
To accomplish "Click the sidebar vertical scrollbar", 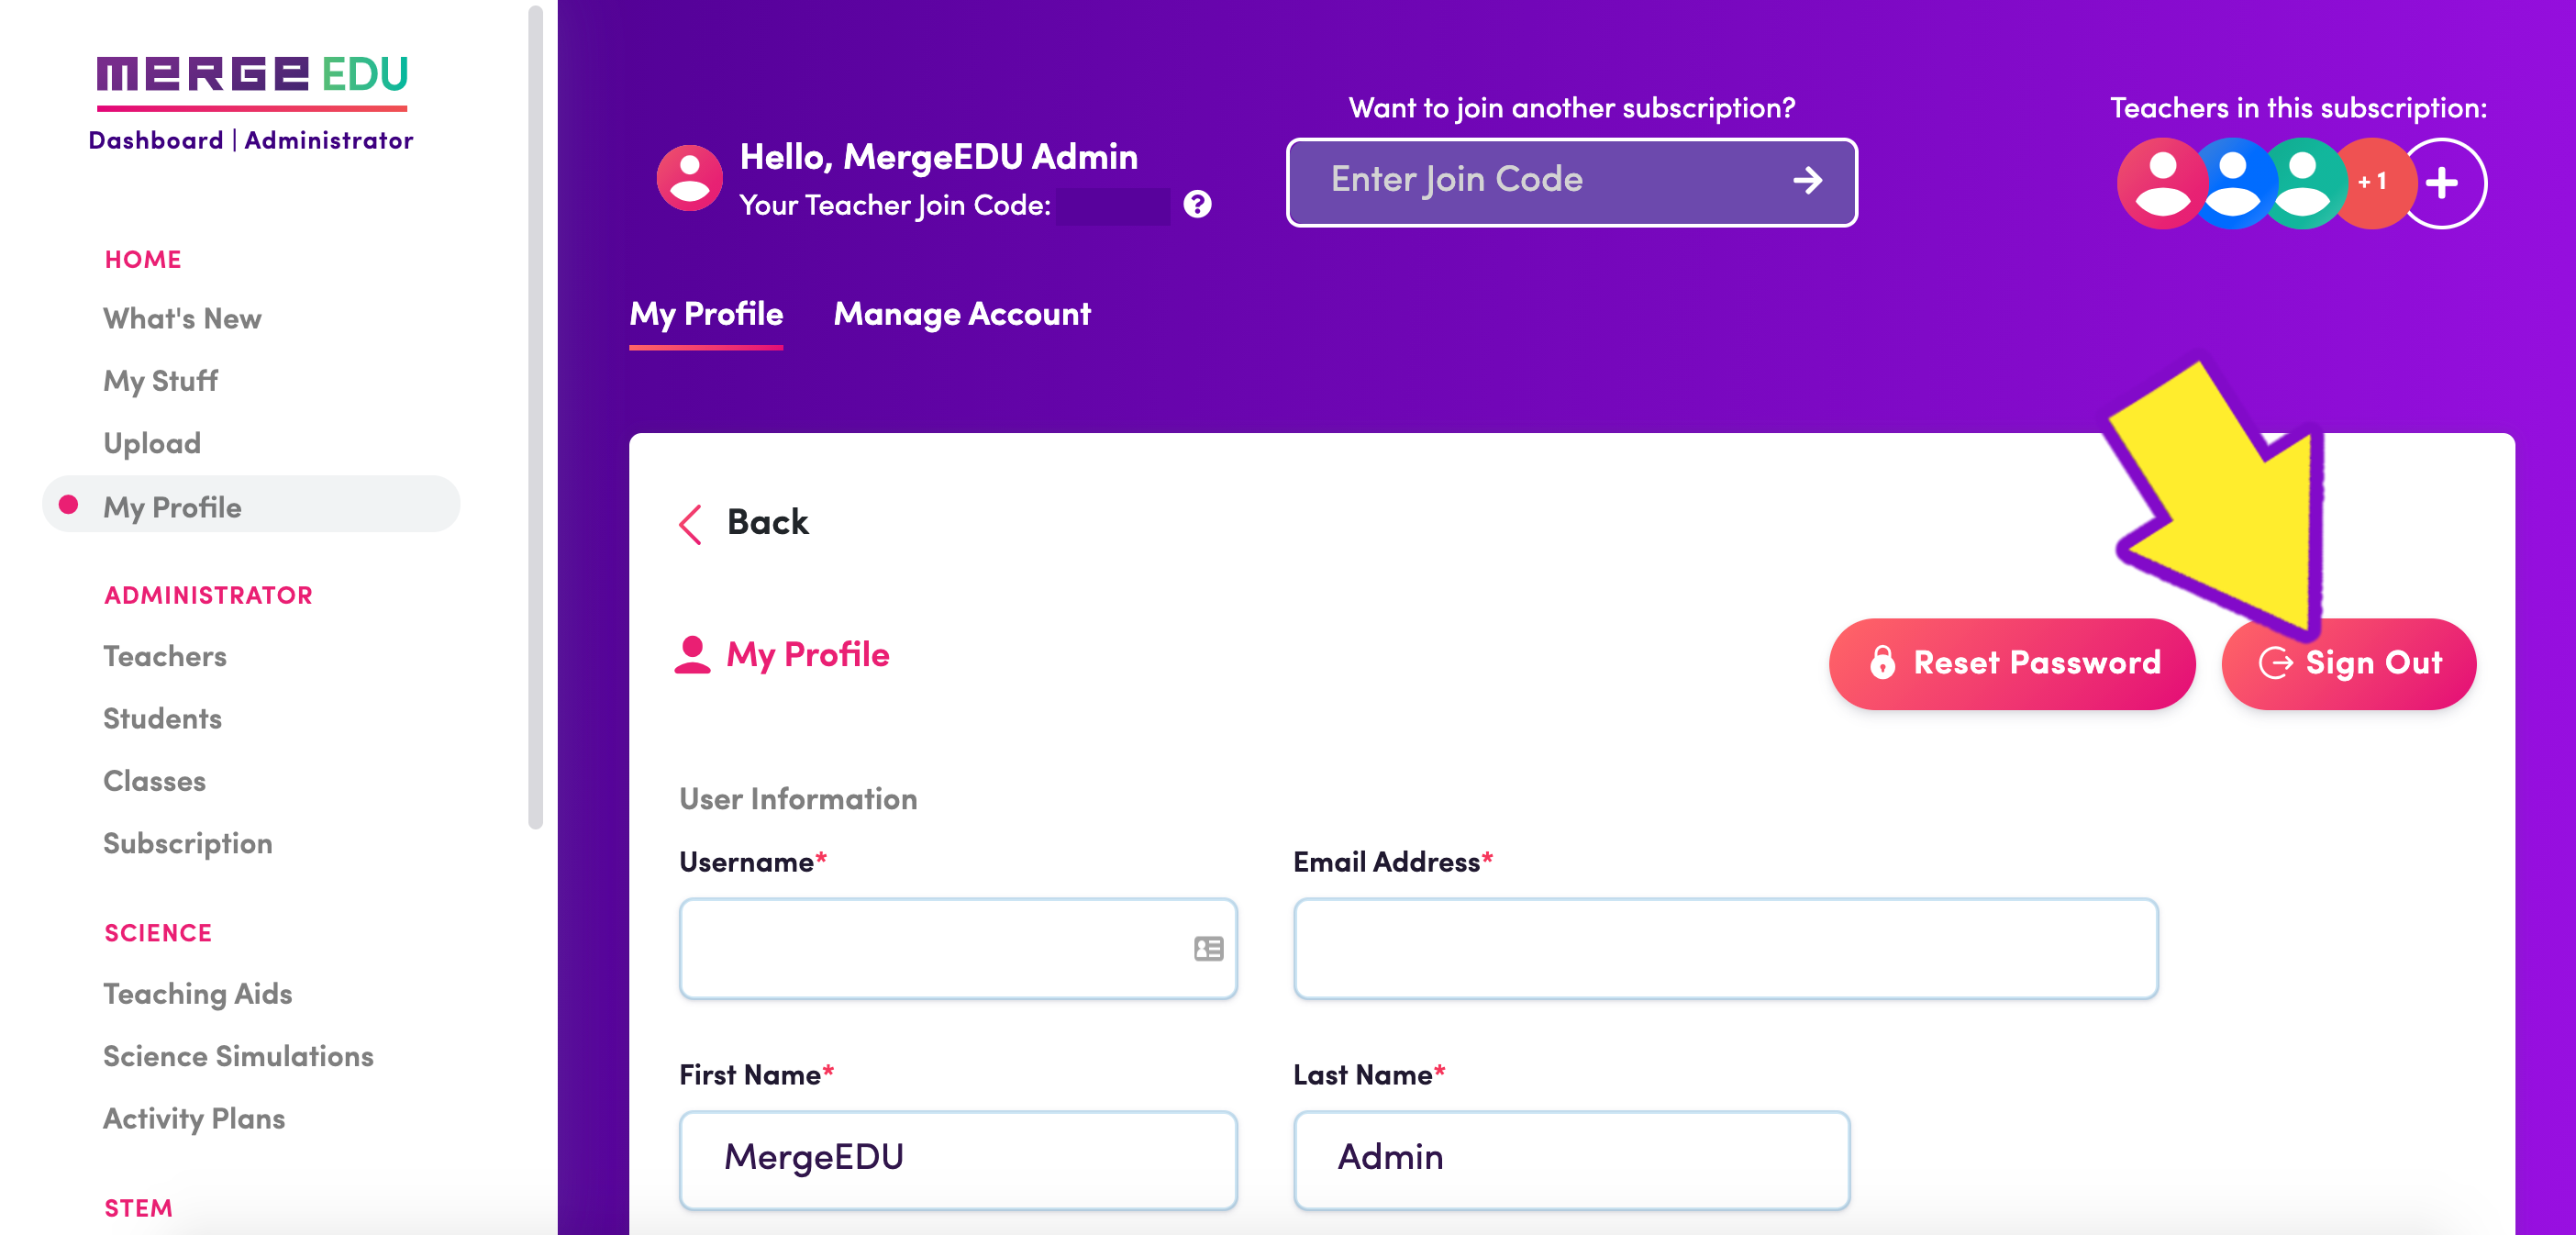I will (535, 417).
